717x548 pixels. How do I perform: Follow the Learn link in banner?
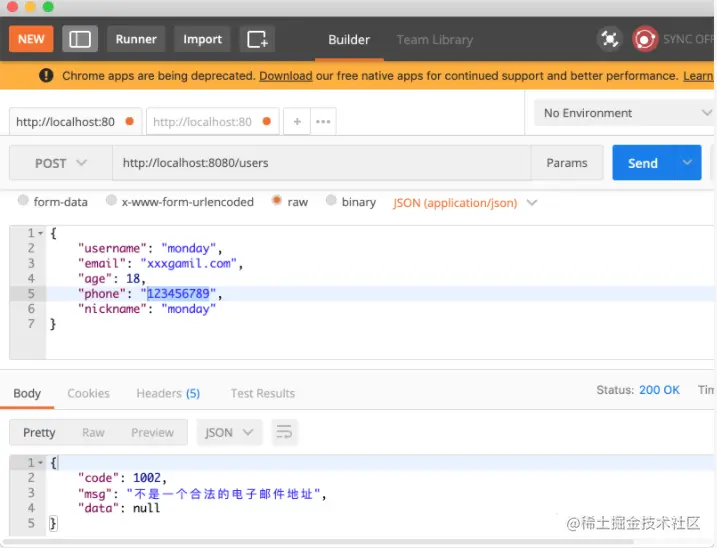tap(698, 75)
